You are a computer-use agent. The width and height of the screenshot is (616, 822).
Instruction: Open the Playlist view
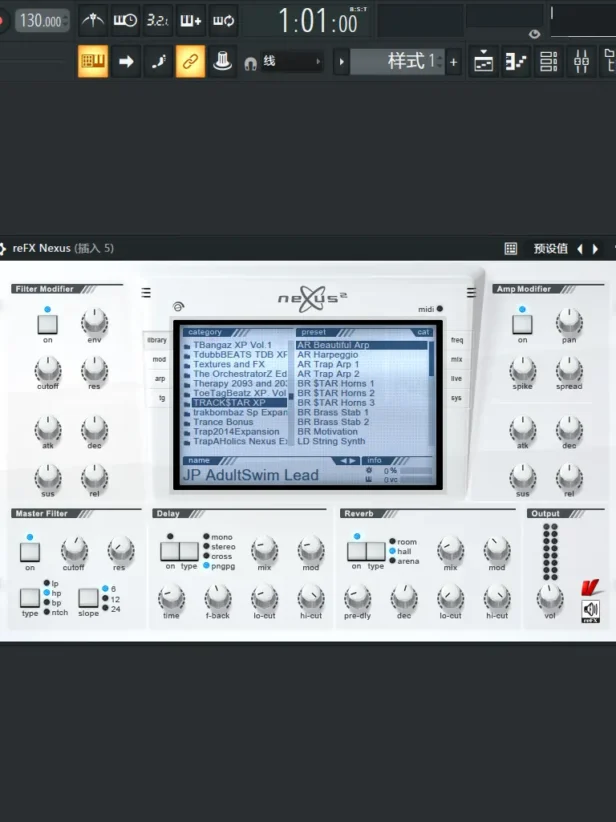click(483, 62)
